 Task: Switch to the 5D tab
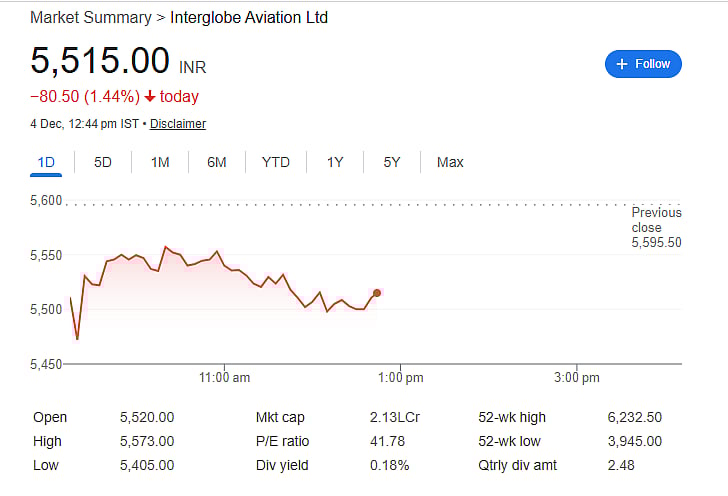tap(103, 162)
